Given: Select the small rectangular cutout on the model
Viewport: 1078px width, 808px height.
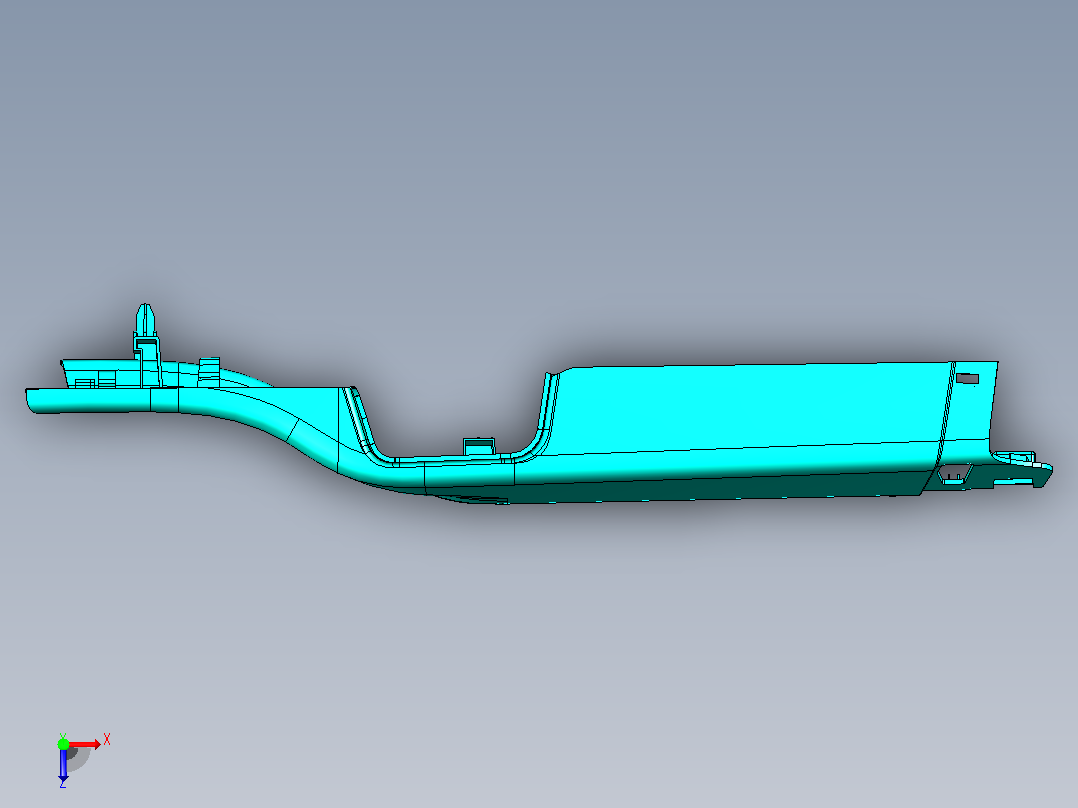Looking at the screenshot, I should [x=967, y=378].
